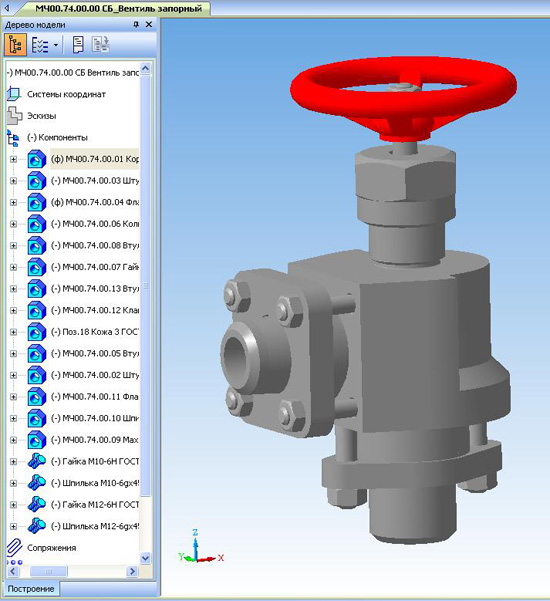
Task: Click the horizontal scrollbar thumb
Action: pyautogui.click(x=48, y=571)
